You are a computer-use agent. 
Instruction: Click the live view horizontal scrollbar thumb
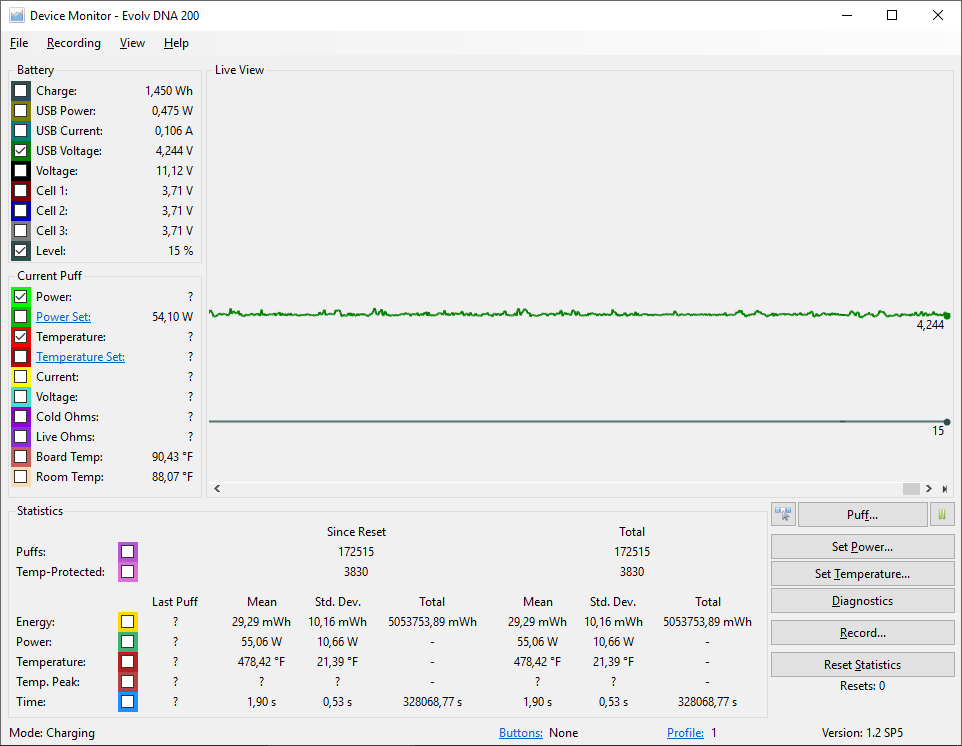click(x=910, y=489)
